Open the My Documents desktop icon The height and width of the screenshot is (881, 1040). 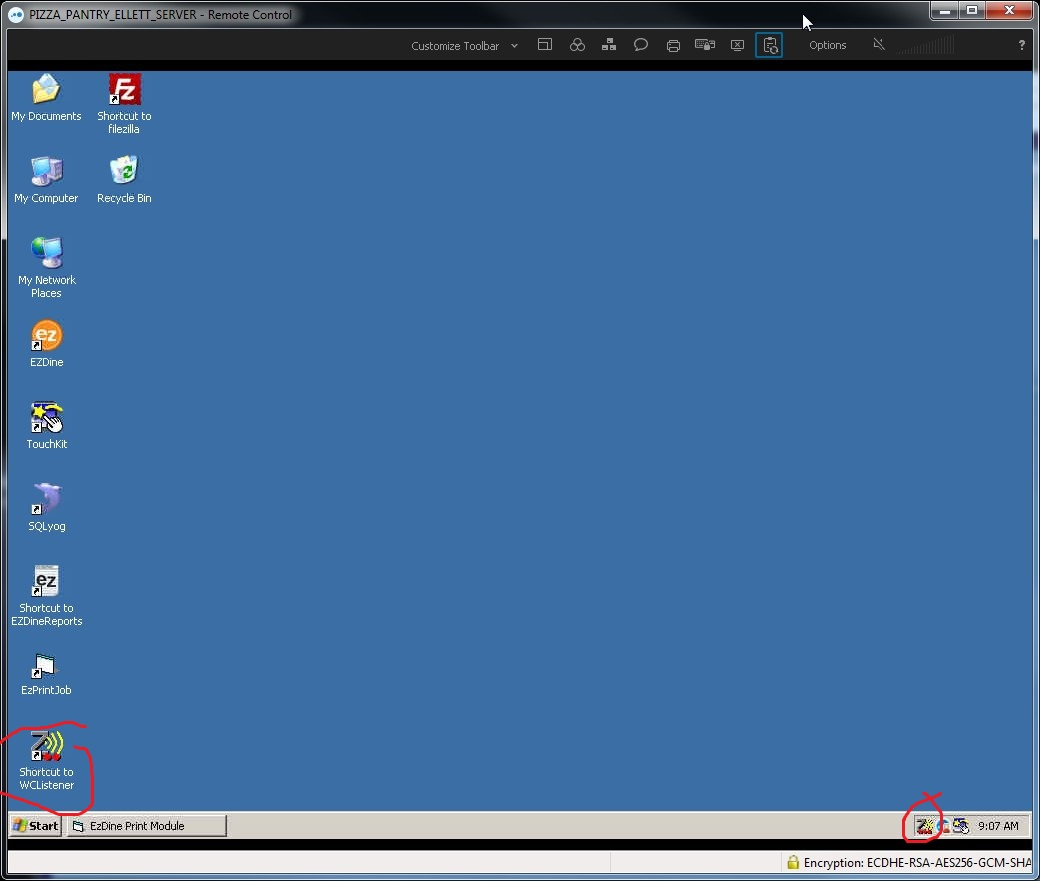tap(46, 98)
